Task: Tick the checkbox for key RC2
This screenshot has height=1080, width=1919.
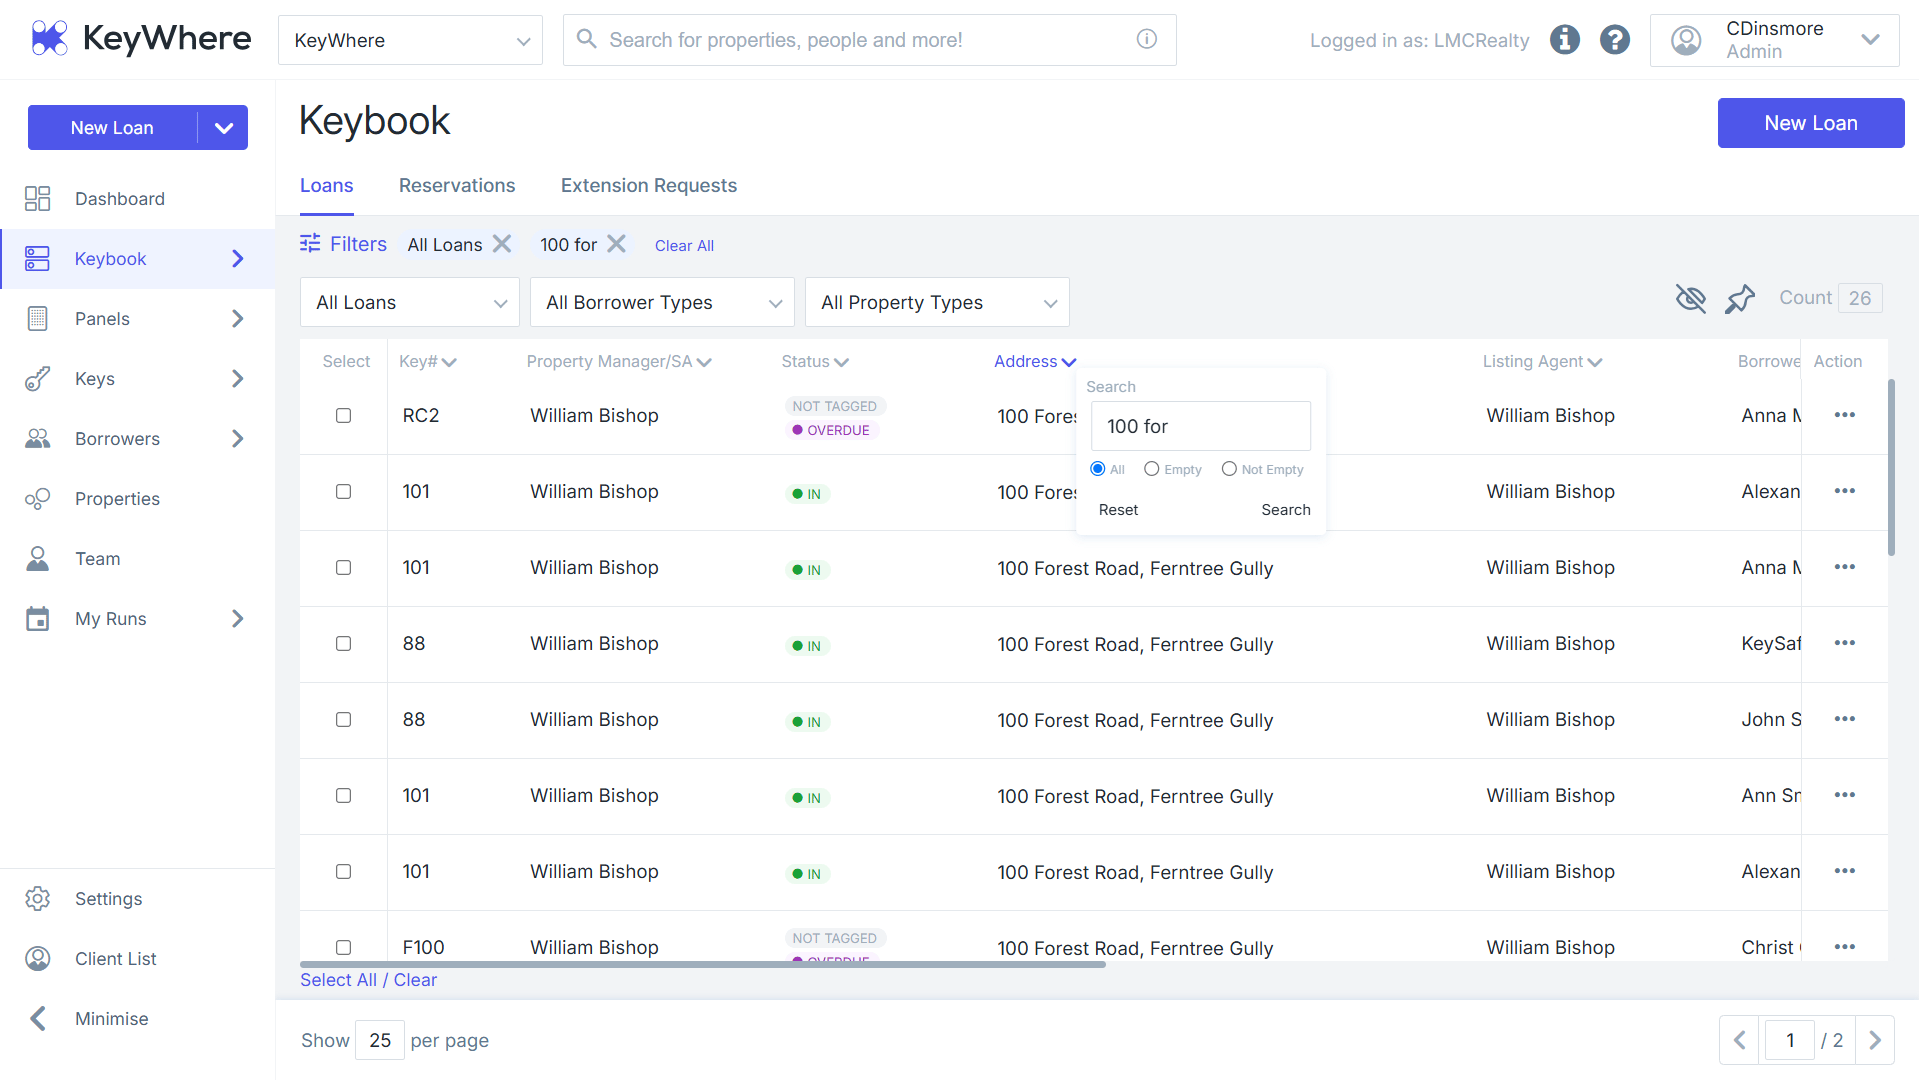Action: (x=343, y=415)
